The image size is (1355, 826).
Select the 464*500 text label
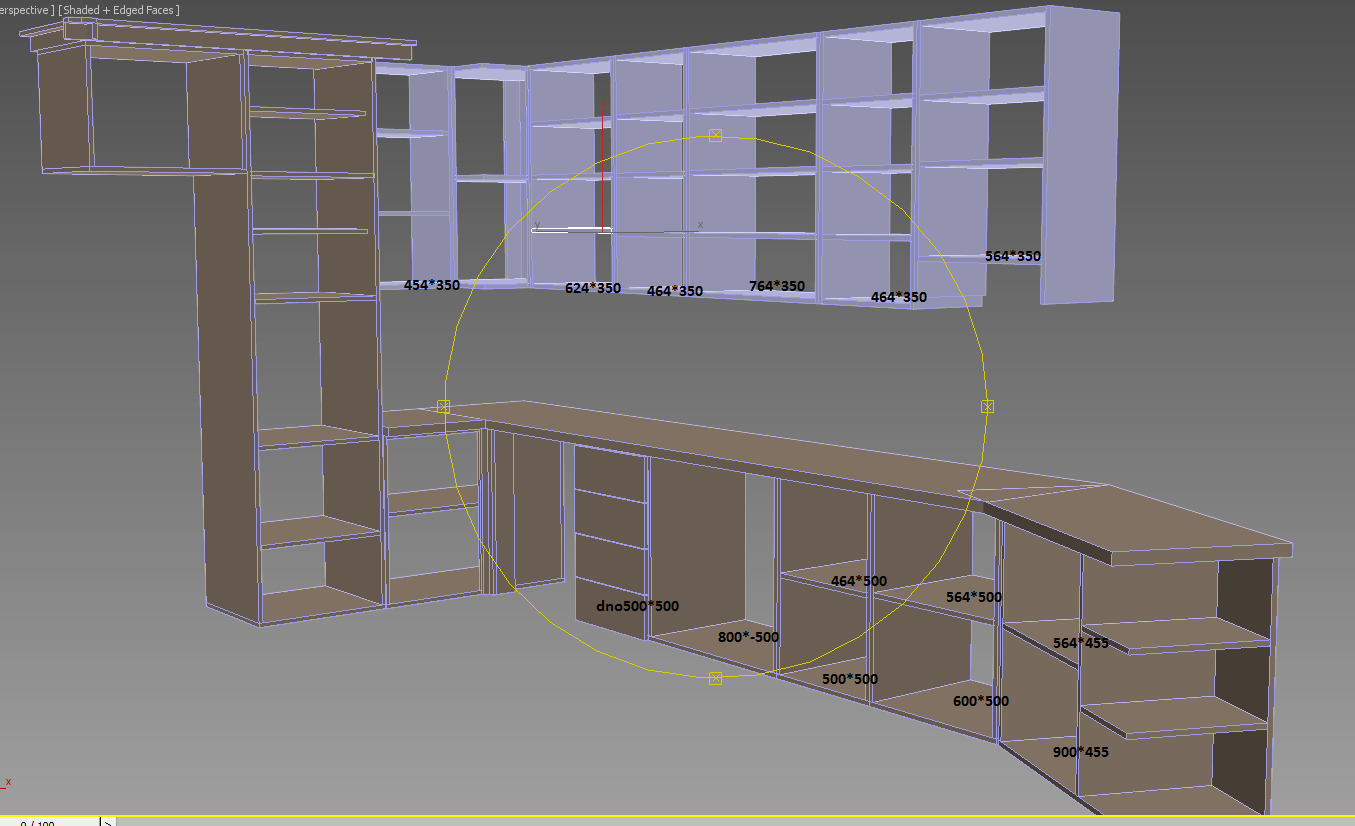(x=859, y=581)
